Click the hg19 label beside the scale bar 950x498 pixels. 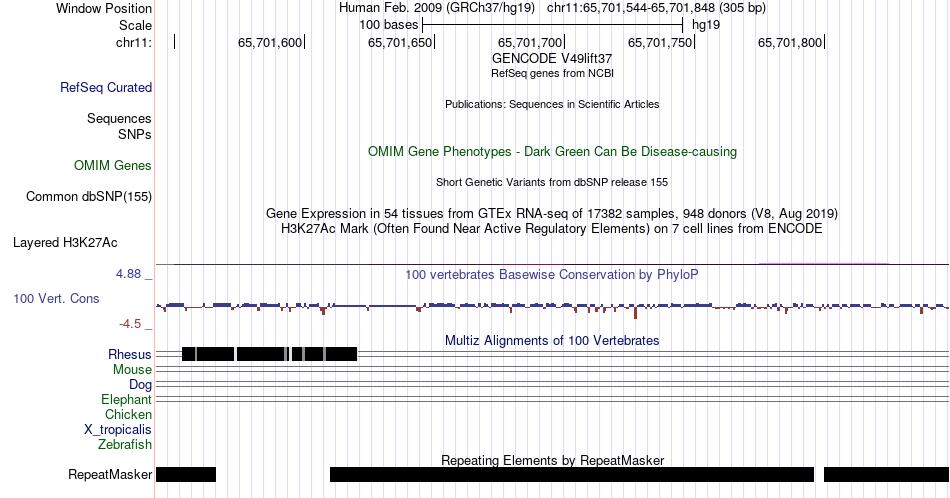[706, 25]
